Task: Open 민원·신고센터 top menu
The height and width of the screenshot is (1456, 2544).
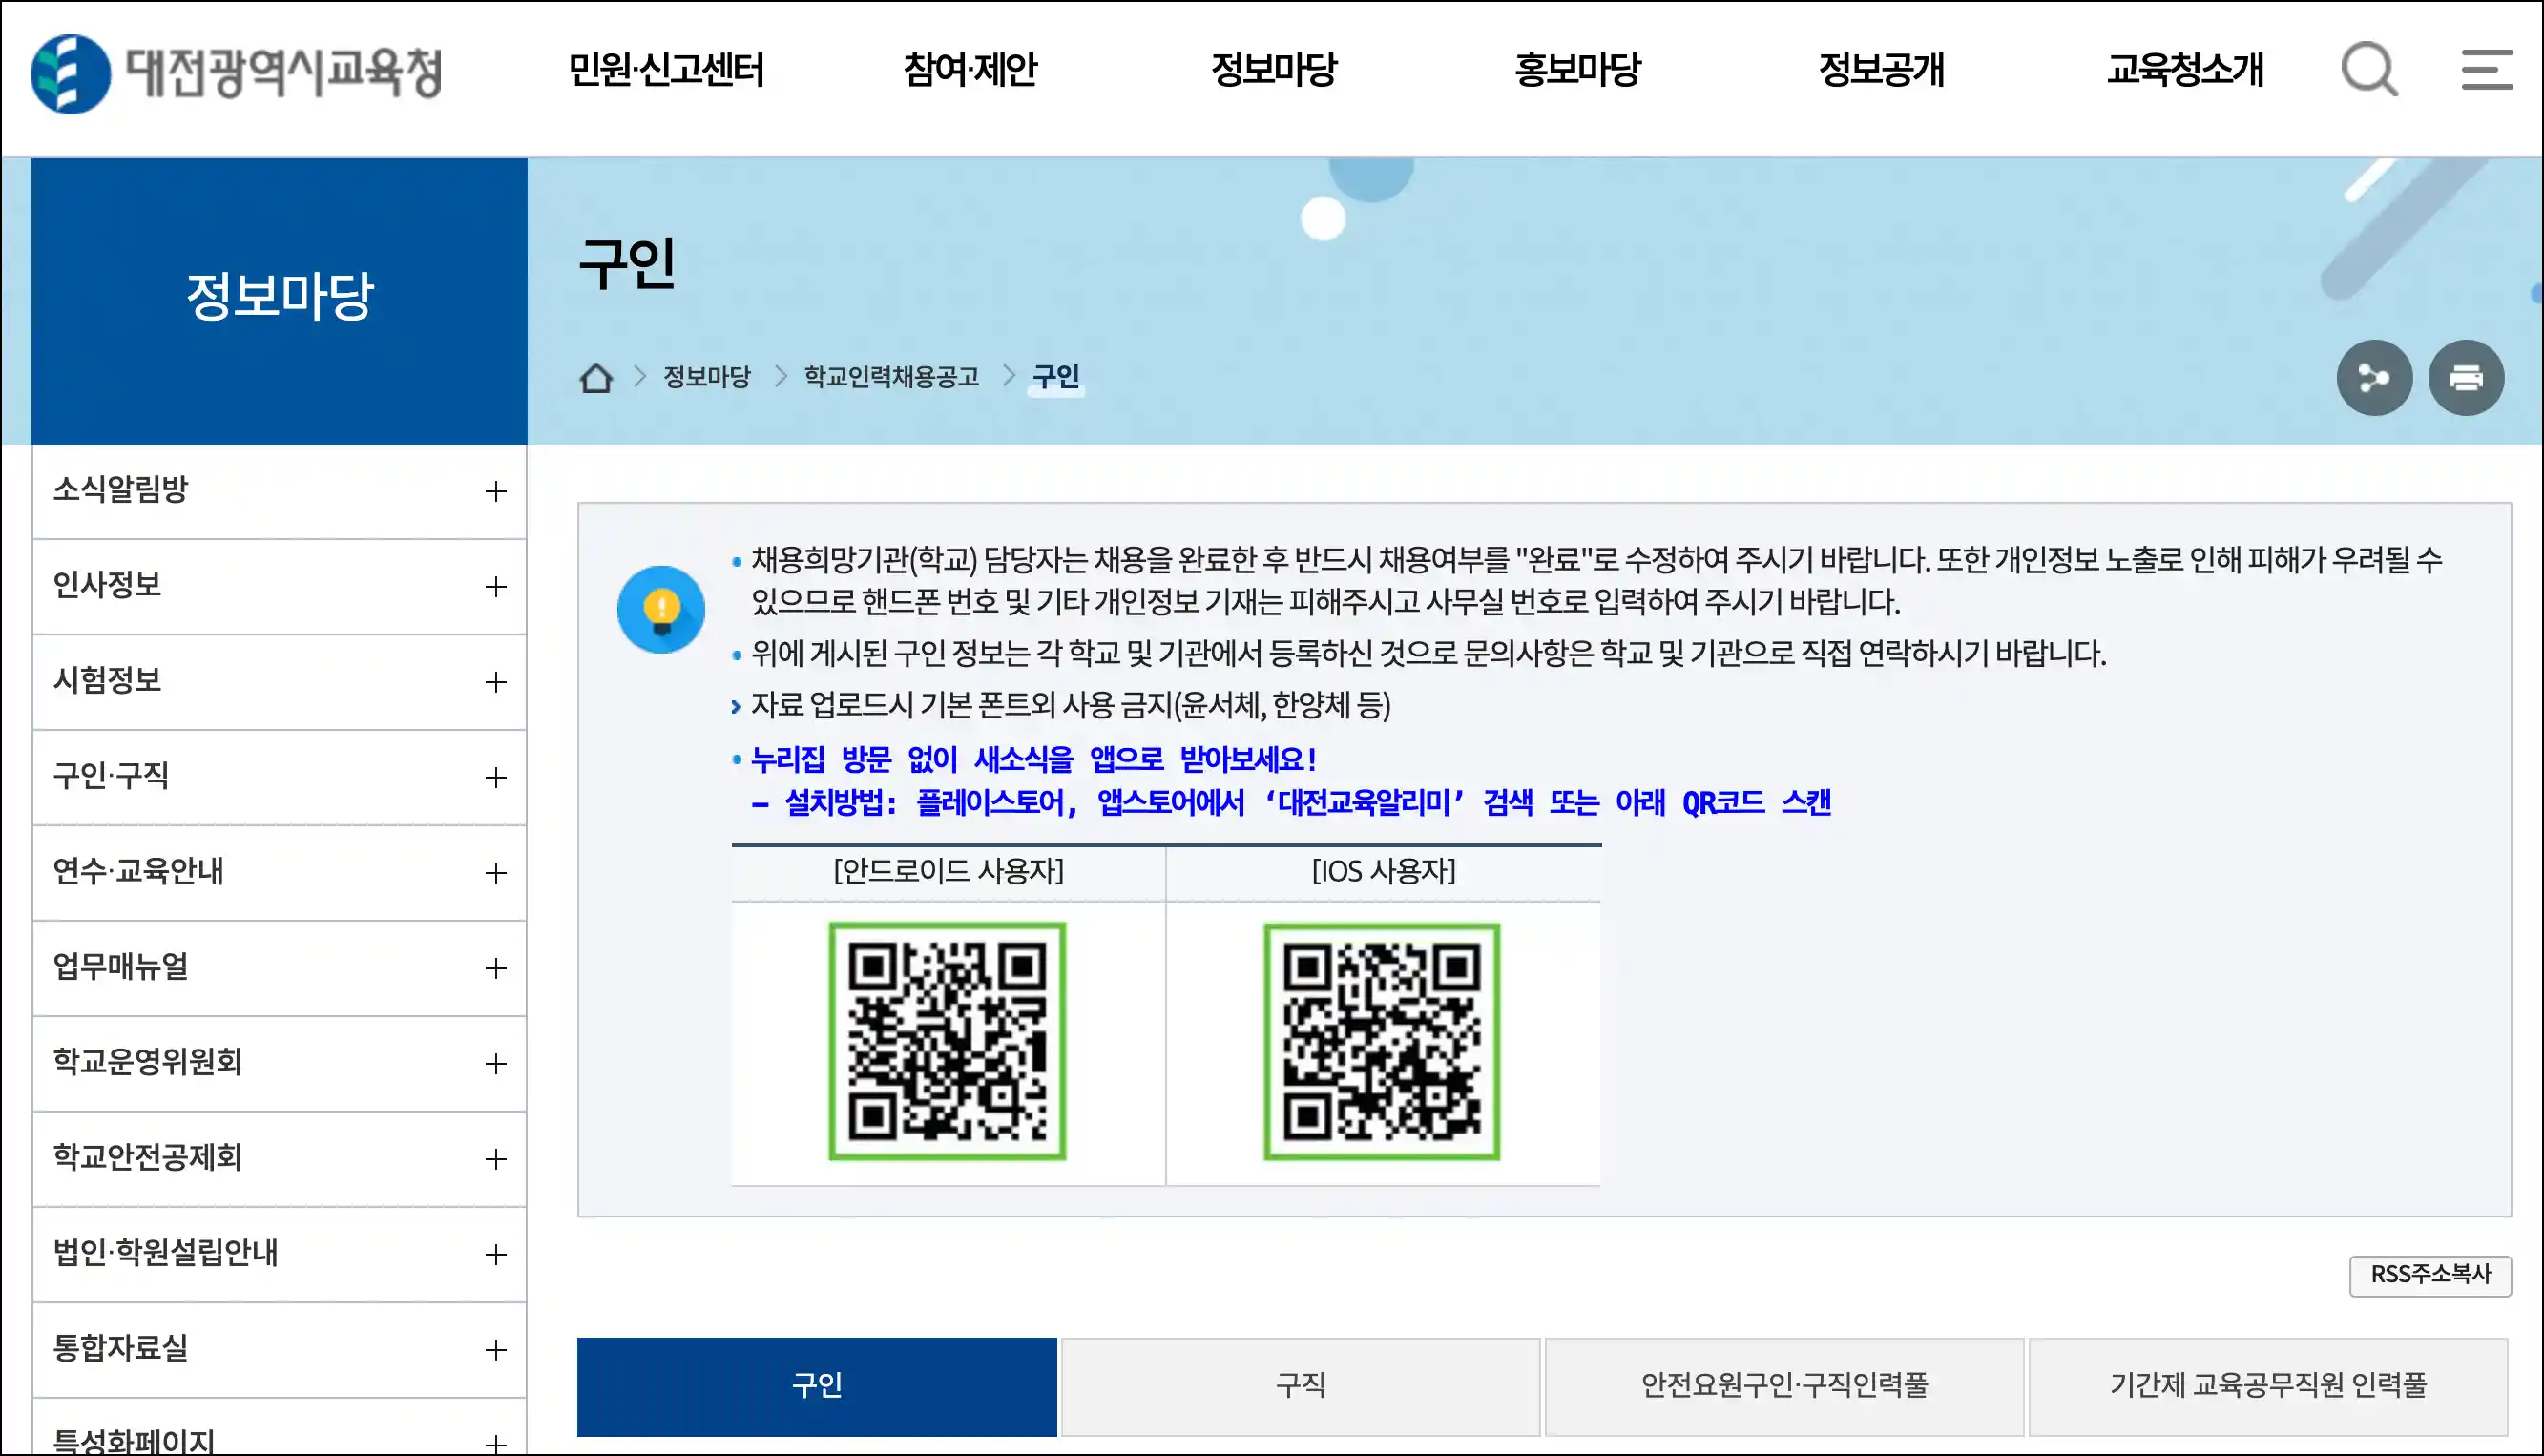Action: click(666, 69)
